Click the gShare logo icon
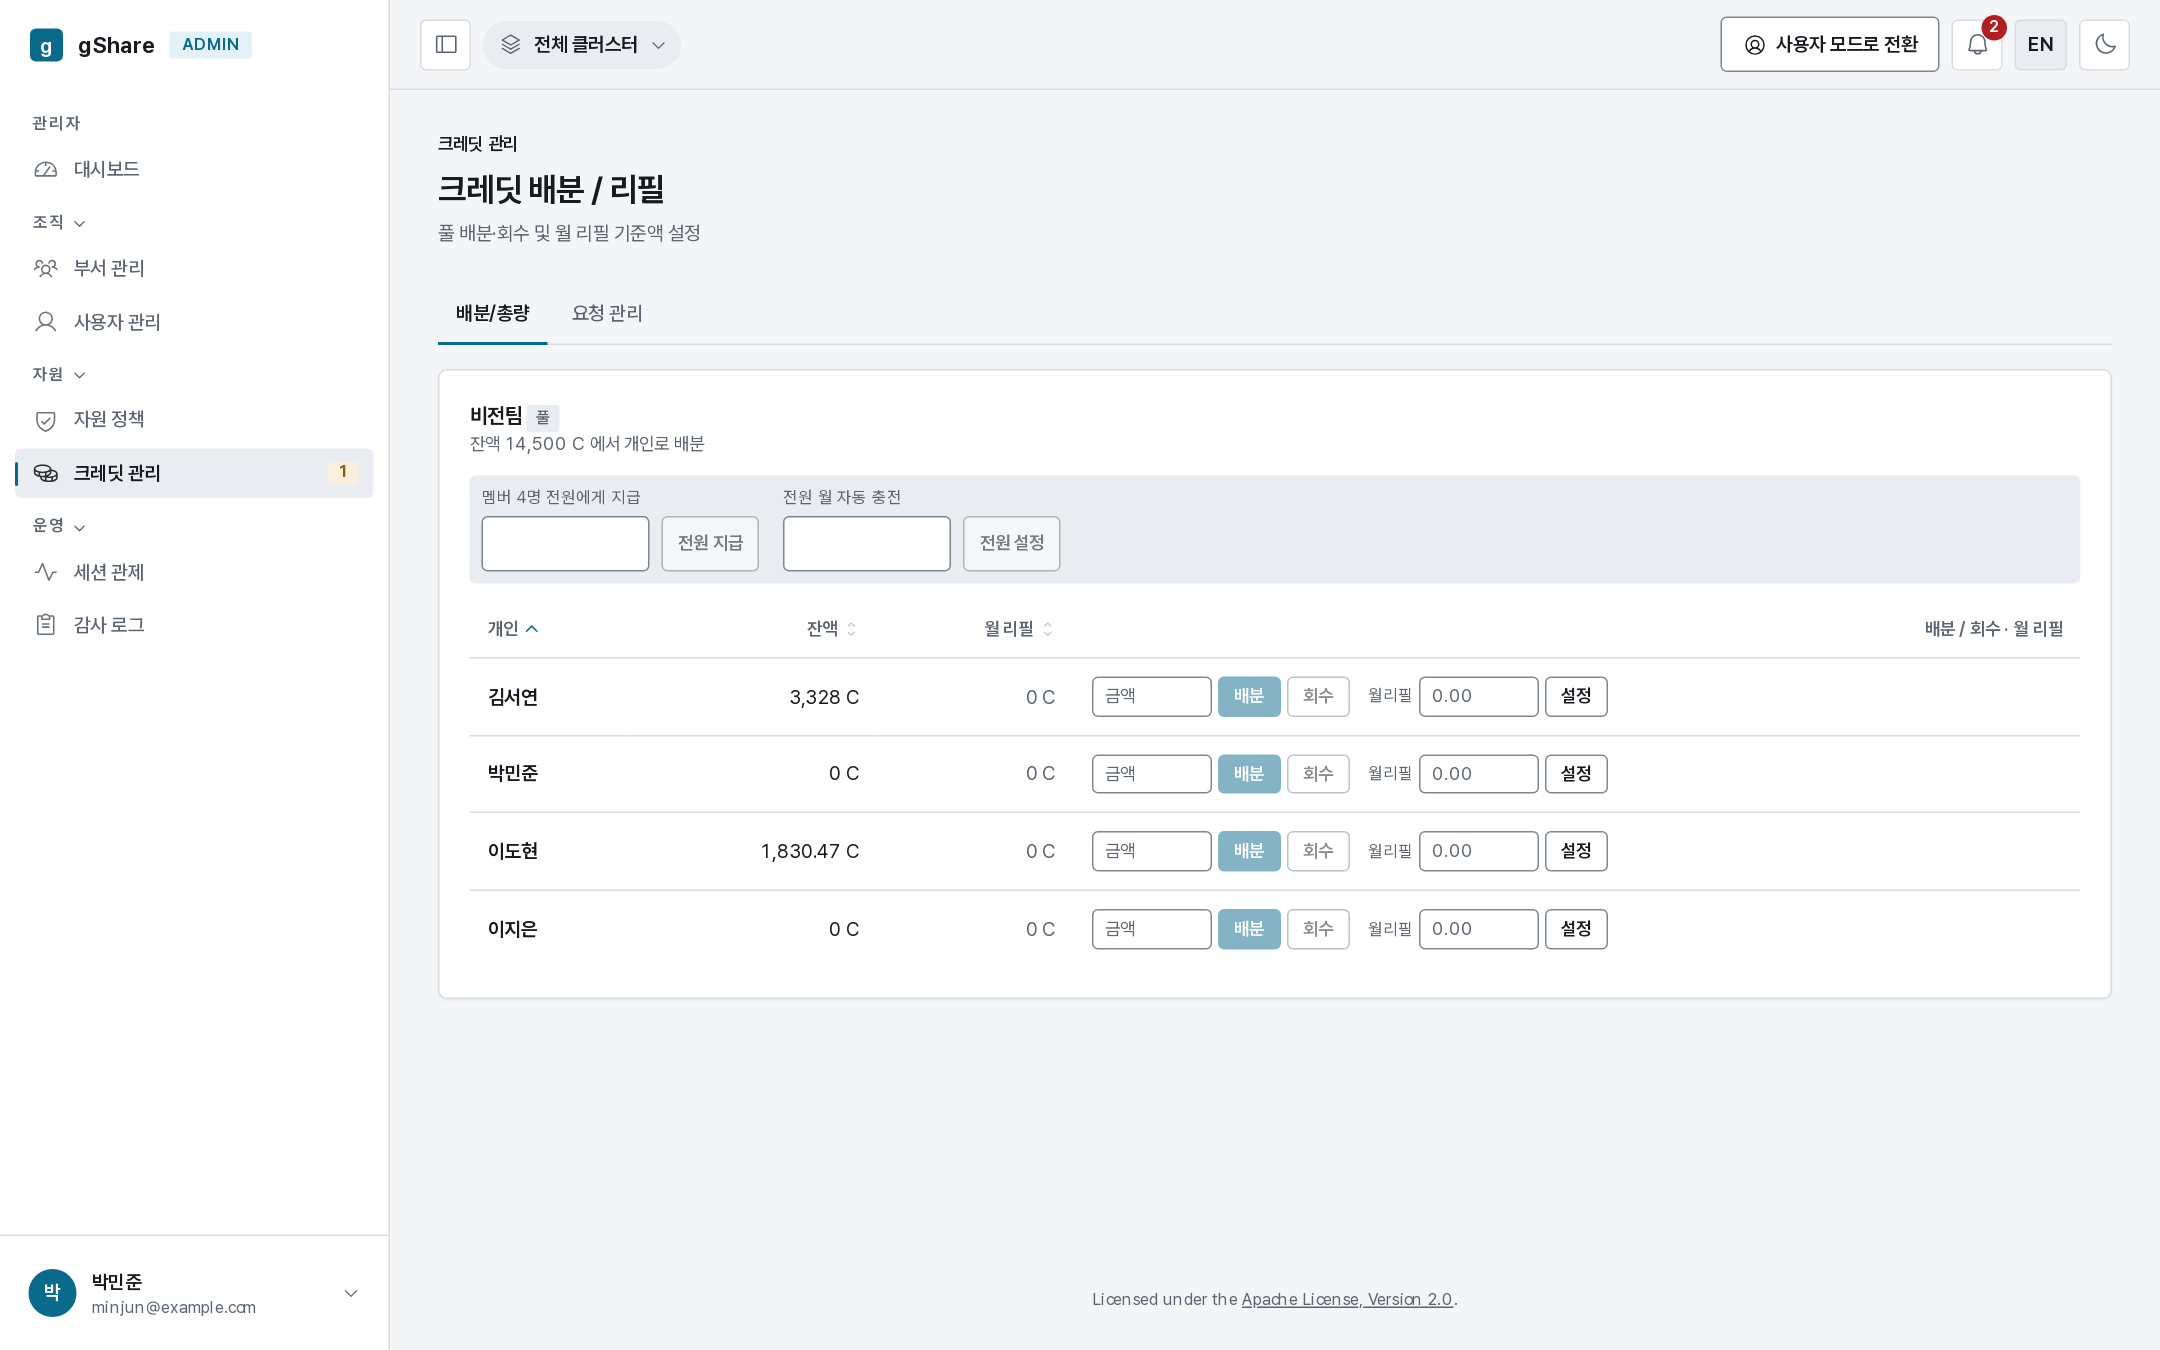 point(46,45)
